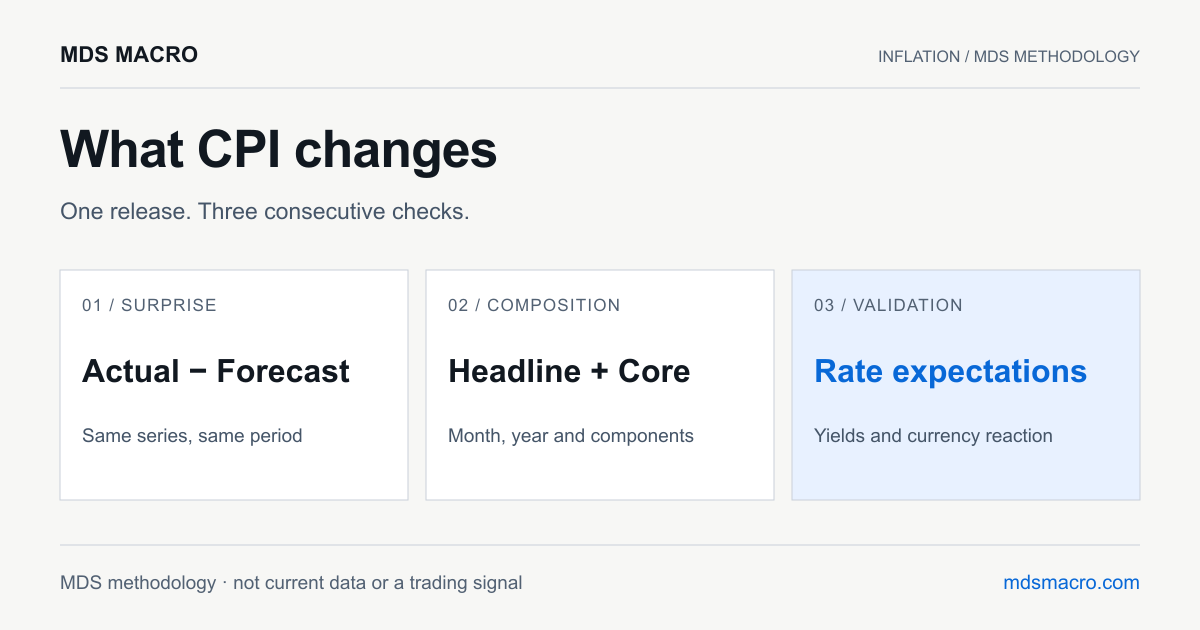Select the 03 / VALIDATION card label

888,305
